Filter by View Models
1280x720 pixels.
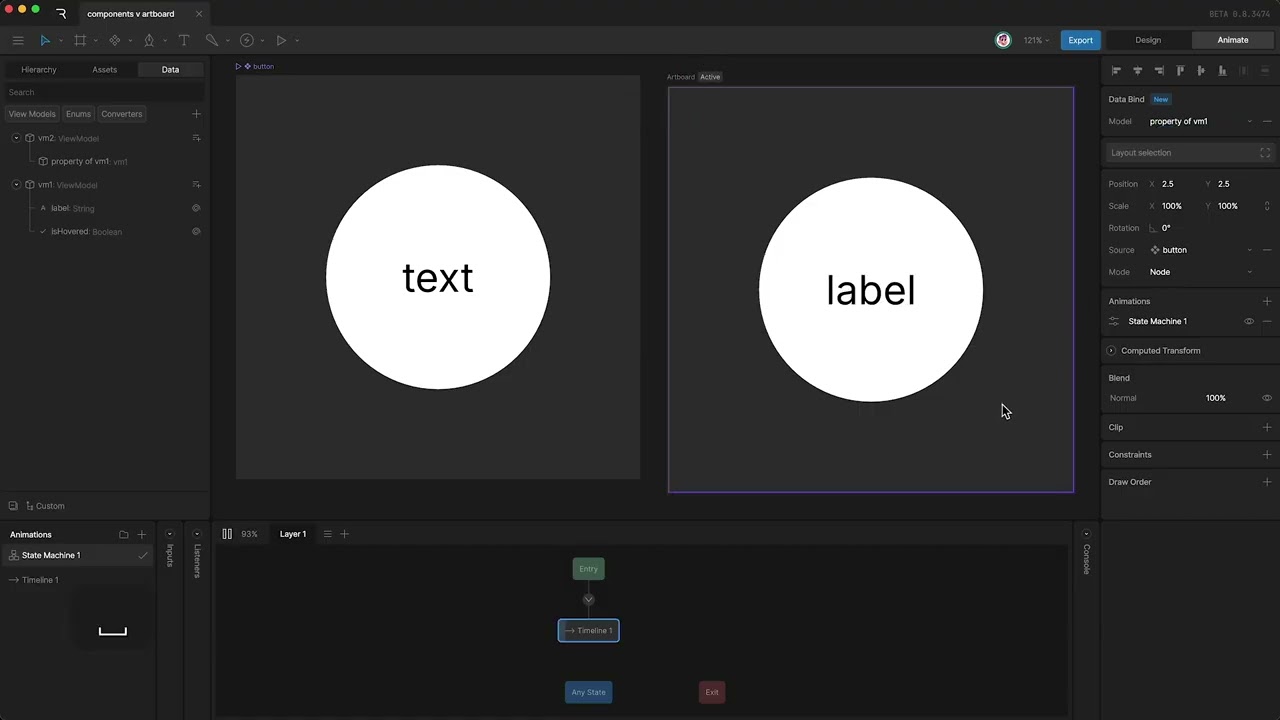(32, 114)
